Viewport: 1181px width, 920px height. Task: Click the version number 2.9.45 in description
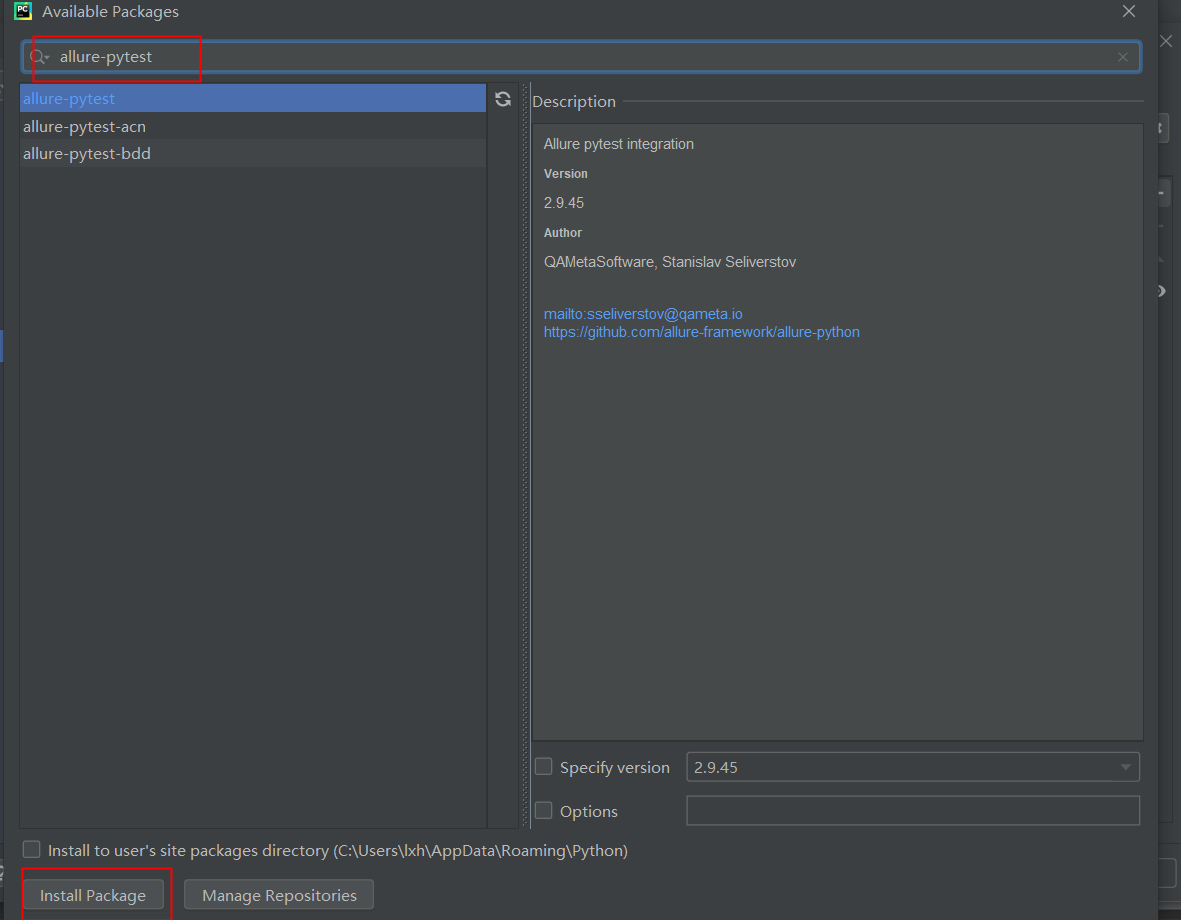point(564,203)
